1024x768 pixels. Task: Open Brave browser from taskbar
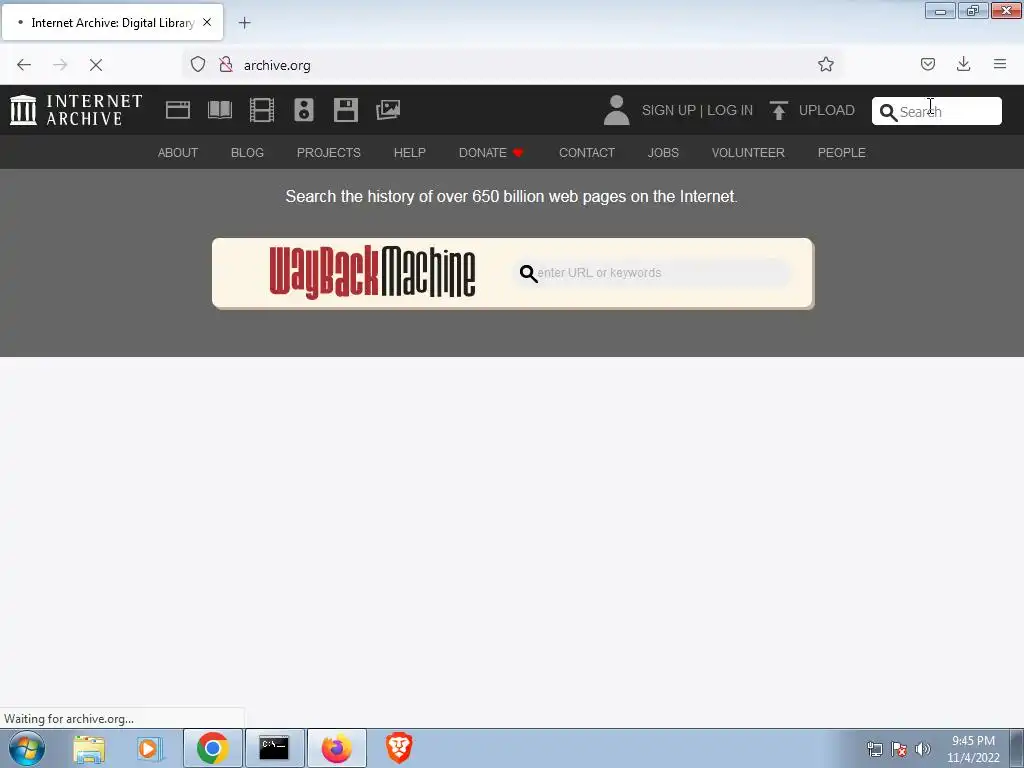tap(398, 748)
